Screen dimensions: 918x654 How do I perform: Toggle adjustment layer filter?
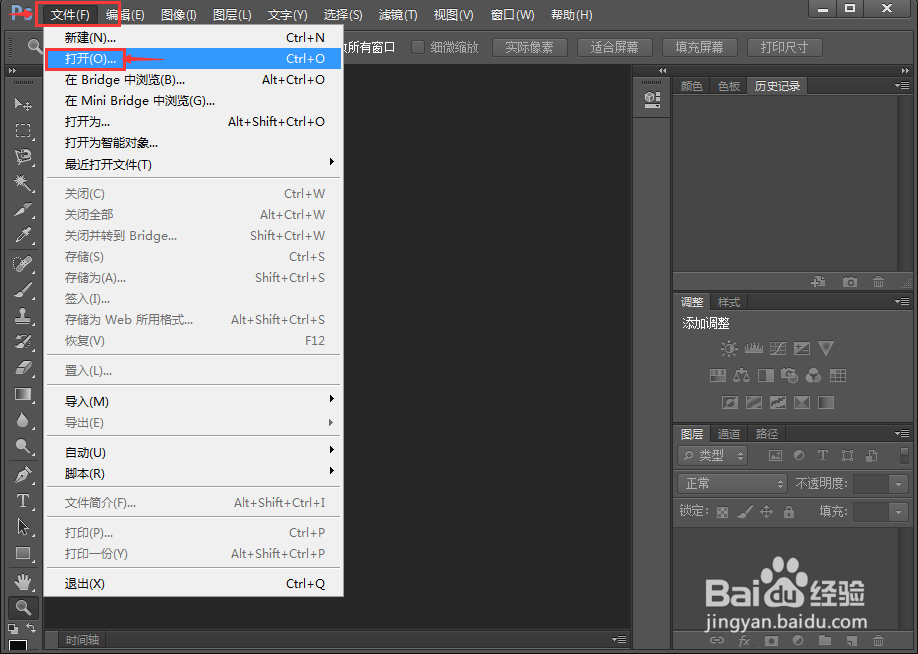point(799,456)
